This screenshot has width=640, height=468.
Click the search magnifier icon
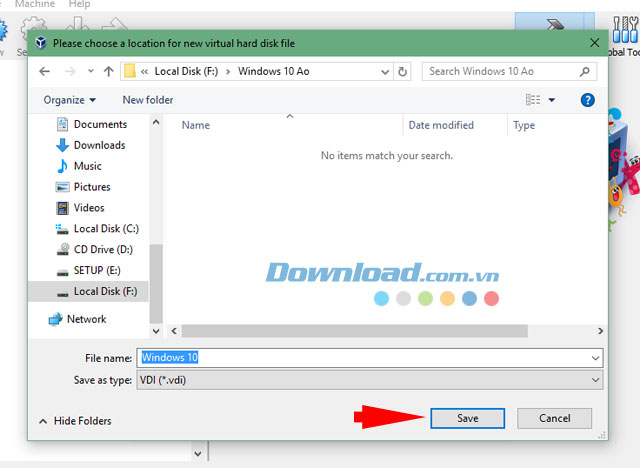(584, 71)
